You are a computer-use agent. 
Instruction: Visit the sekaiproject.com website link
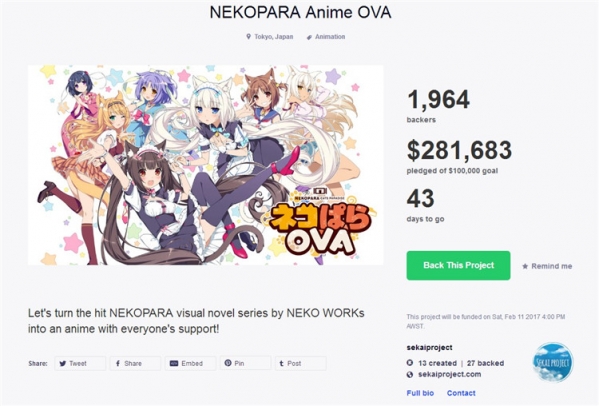(x=450, y=374)
